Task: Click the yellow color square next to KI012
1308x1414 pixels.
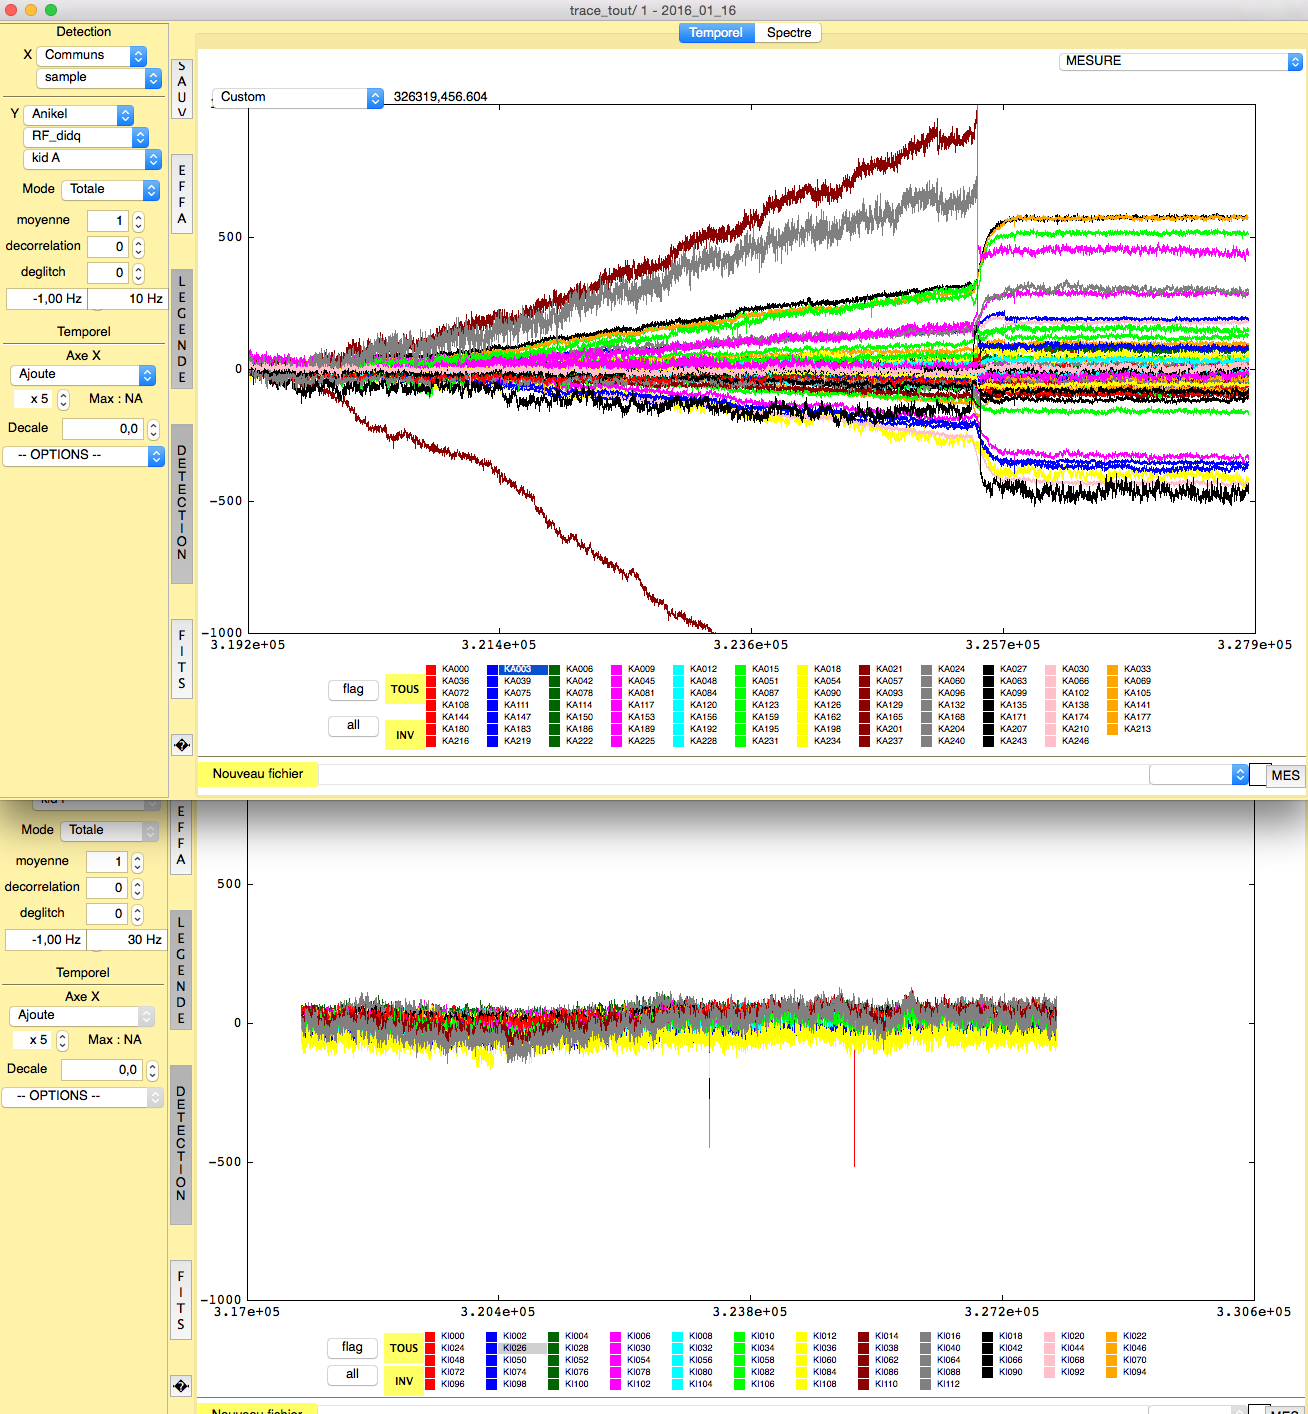Action: (x=802, y=1336)
